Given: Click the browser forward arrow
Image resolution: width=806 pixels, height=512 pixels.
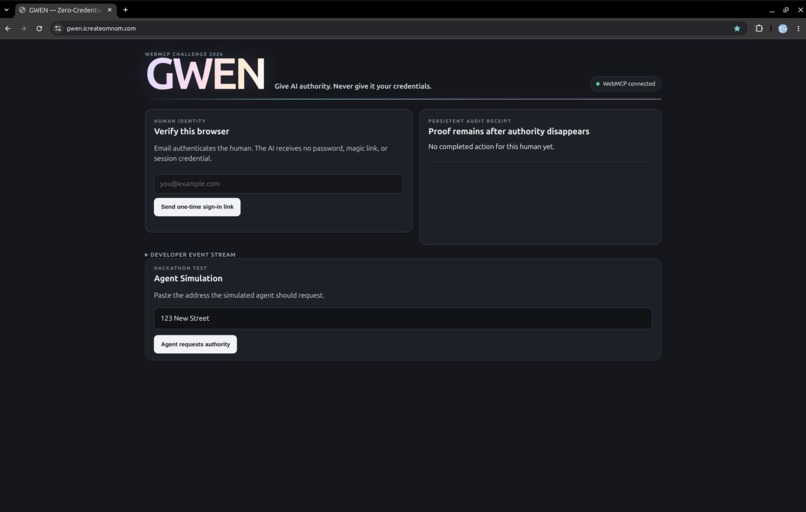Looking at the screenshot, I should [23, 29].
